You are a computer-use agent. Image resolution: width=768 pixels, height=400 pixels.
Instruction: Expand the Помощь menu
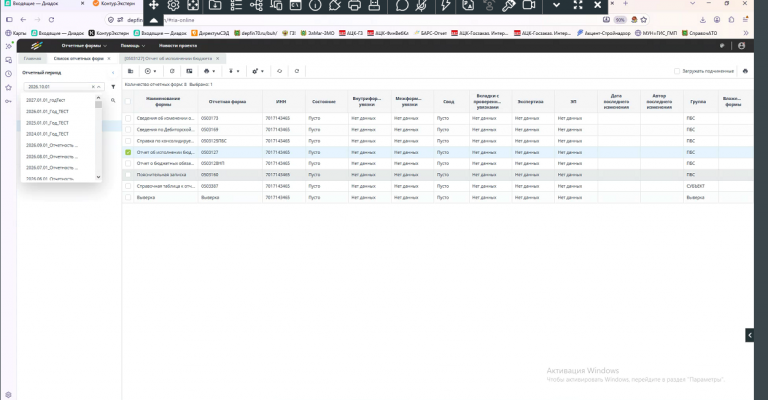coord(133,46)
